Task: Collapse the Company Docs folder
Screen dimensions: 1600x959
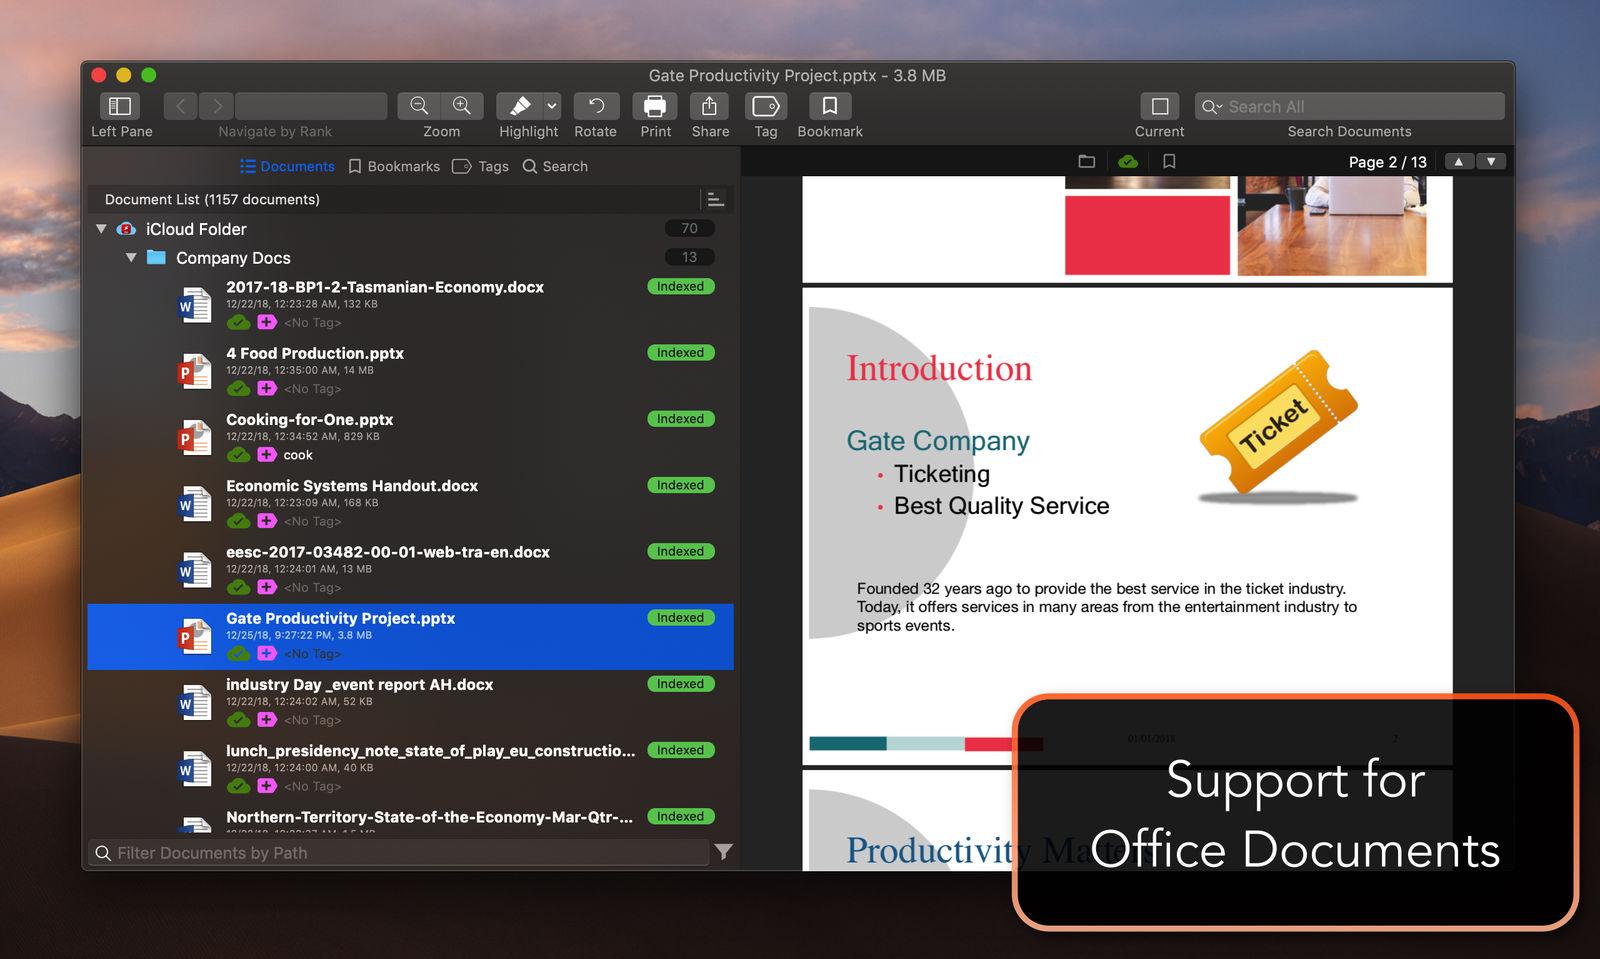Action: click(131, 257)
